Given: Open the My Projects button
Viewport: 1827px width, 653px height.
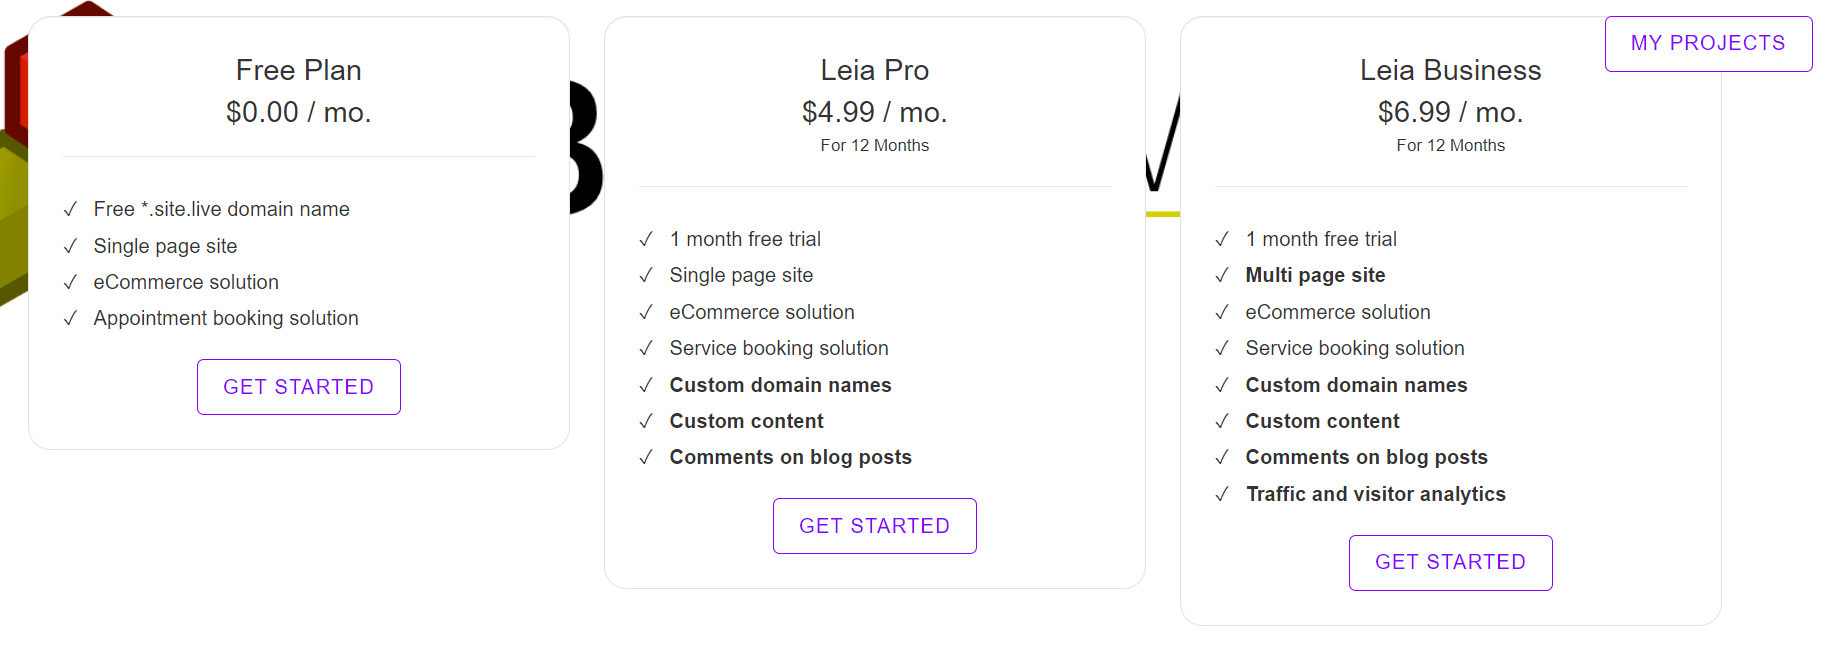Looking at the screenshot, I should pos(1707,44).
